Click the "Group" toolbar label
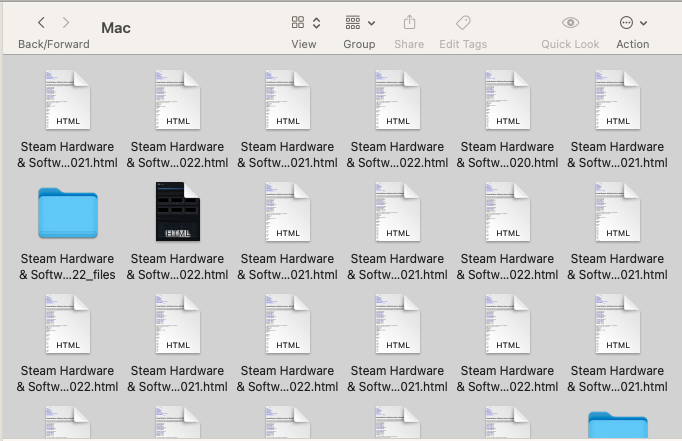This screenshot has height=441, width=682. [x=359, y=44]
